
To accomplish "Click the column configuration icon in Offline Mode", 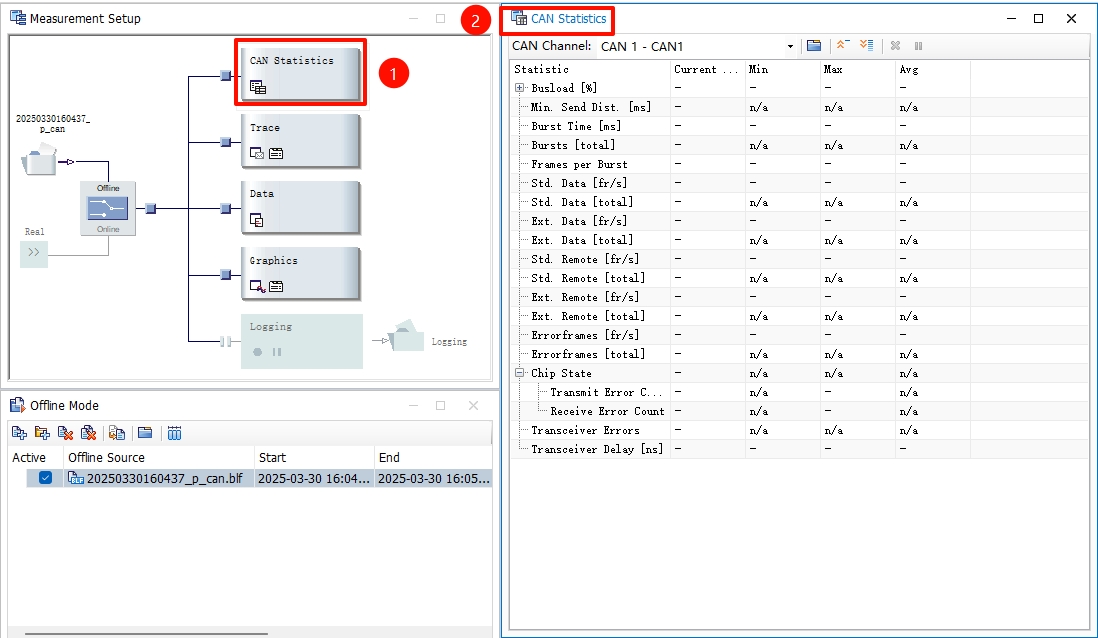I will click(174, 433).
